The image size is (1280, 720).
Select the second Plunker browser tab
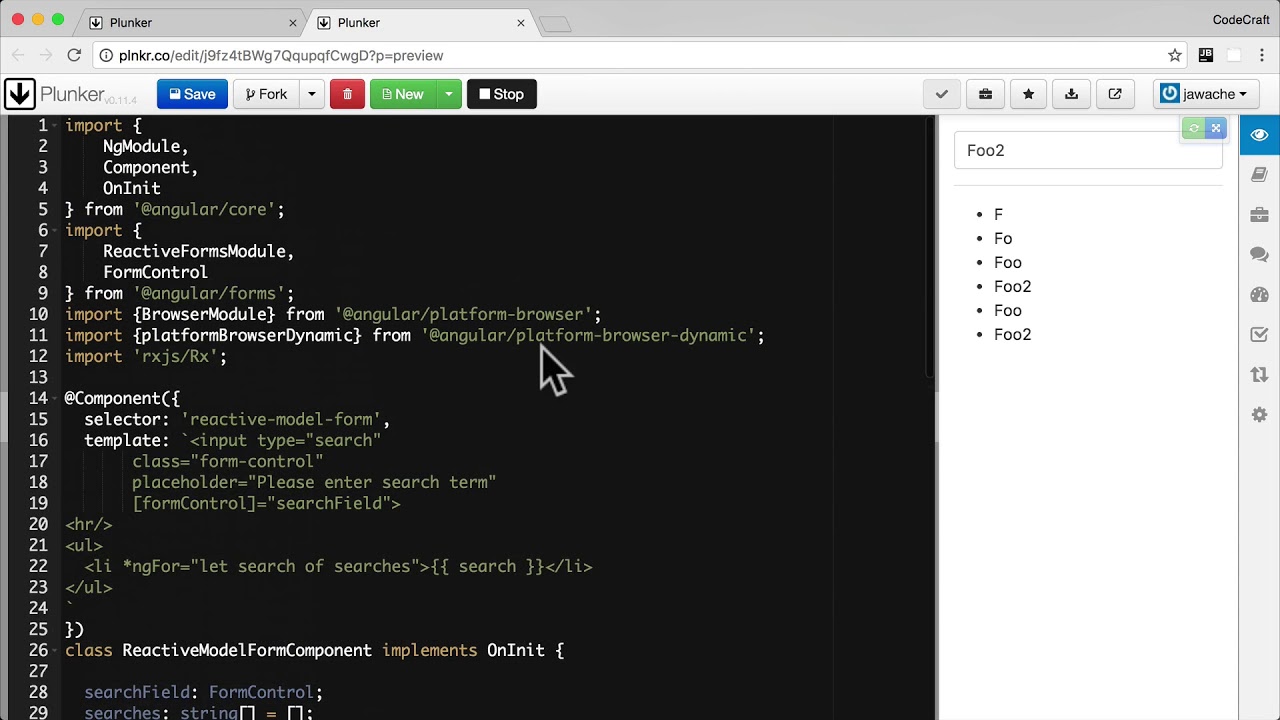click(x=422, y=22)
